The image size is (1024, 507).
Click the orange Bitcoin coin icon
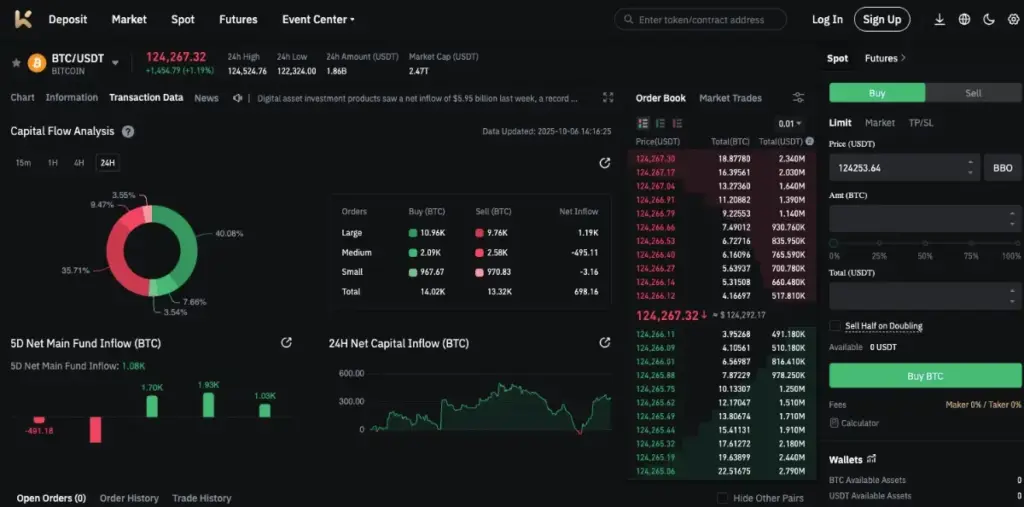(37, 63)
